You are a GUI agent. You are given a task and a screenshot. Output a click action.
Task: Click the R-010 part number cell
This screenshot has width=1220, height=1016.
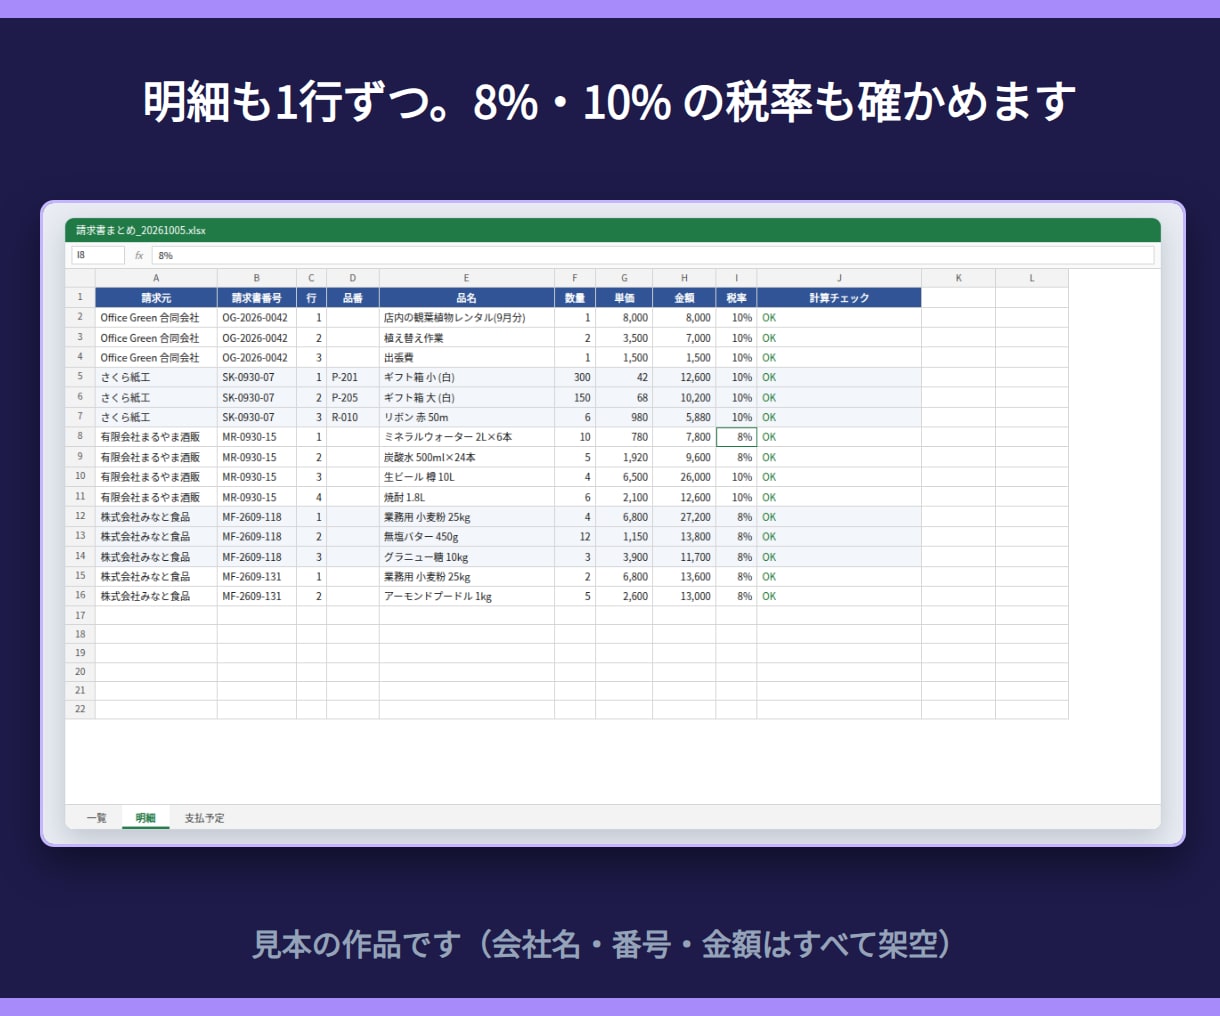coord(353,418)
